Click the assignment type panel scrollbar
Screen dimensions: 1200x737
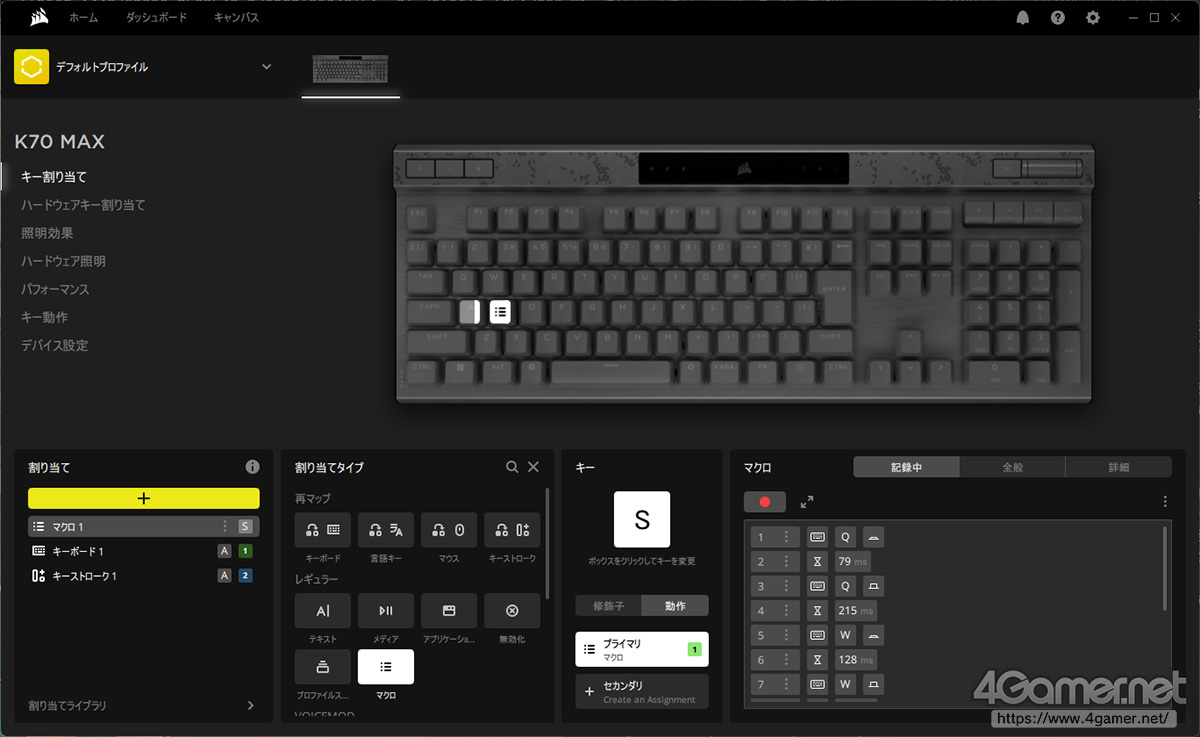click(x=547, y=543)
